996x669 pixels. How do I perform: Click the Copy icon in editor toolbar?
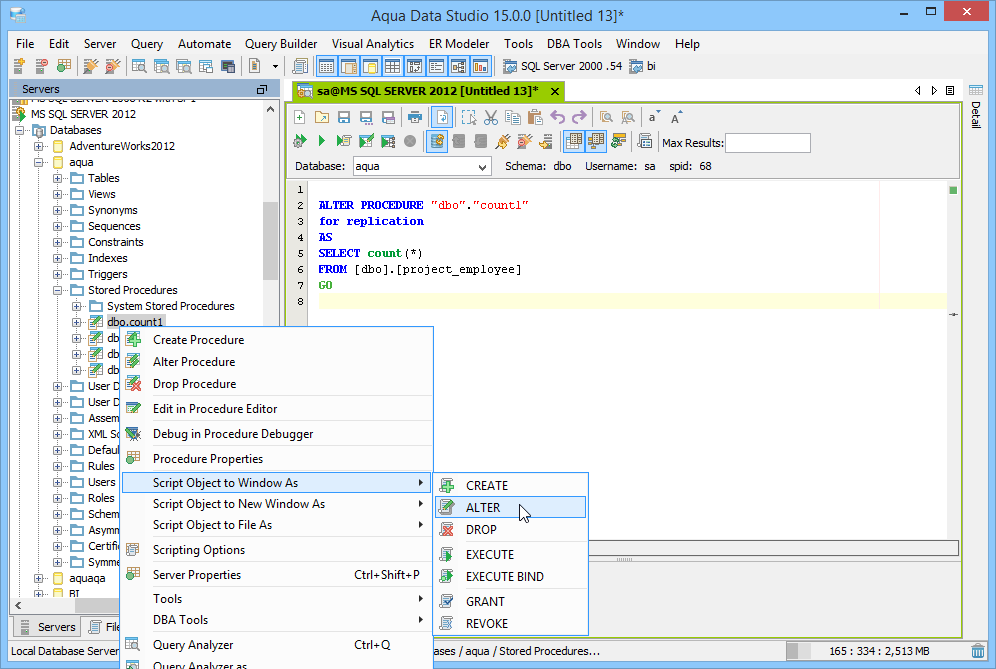pyautogui.click(x=513, y=117)
